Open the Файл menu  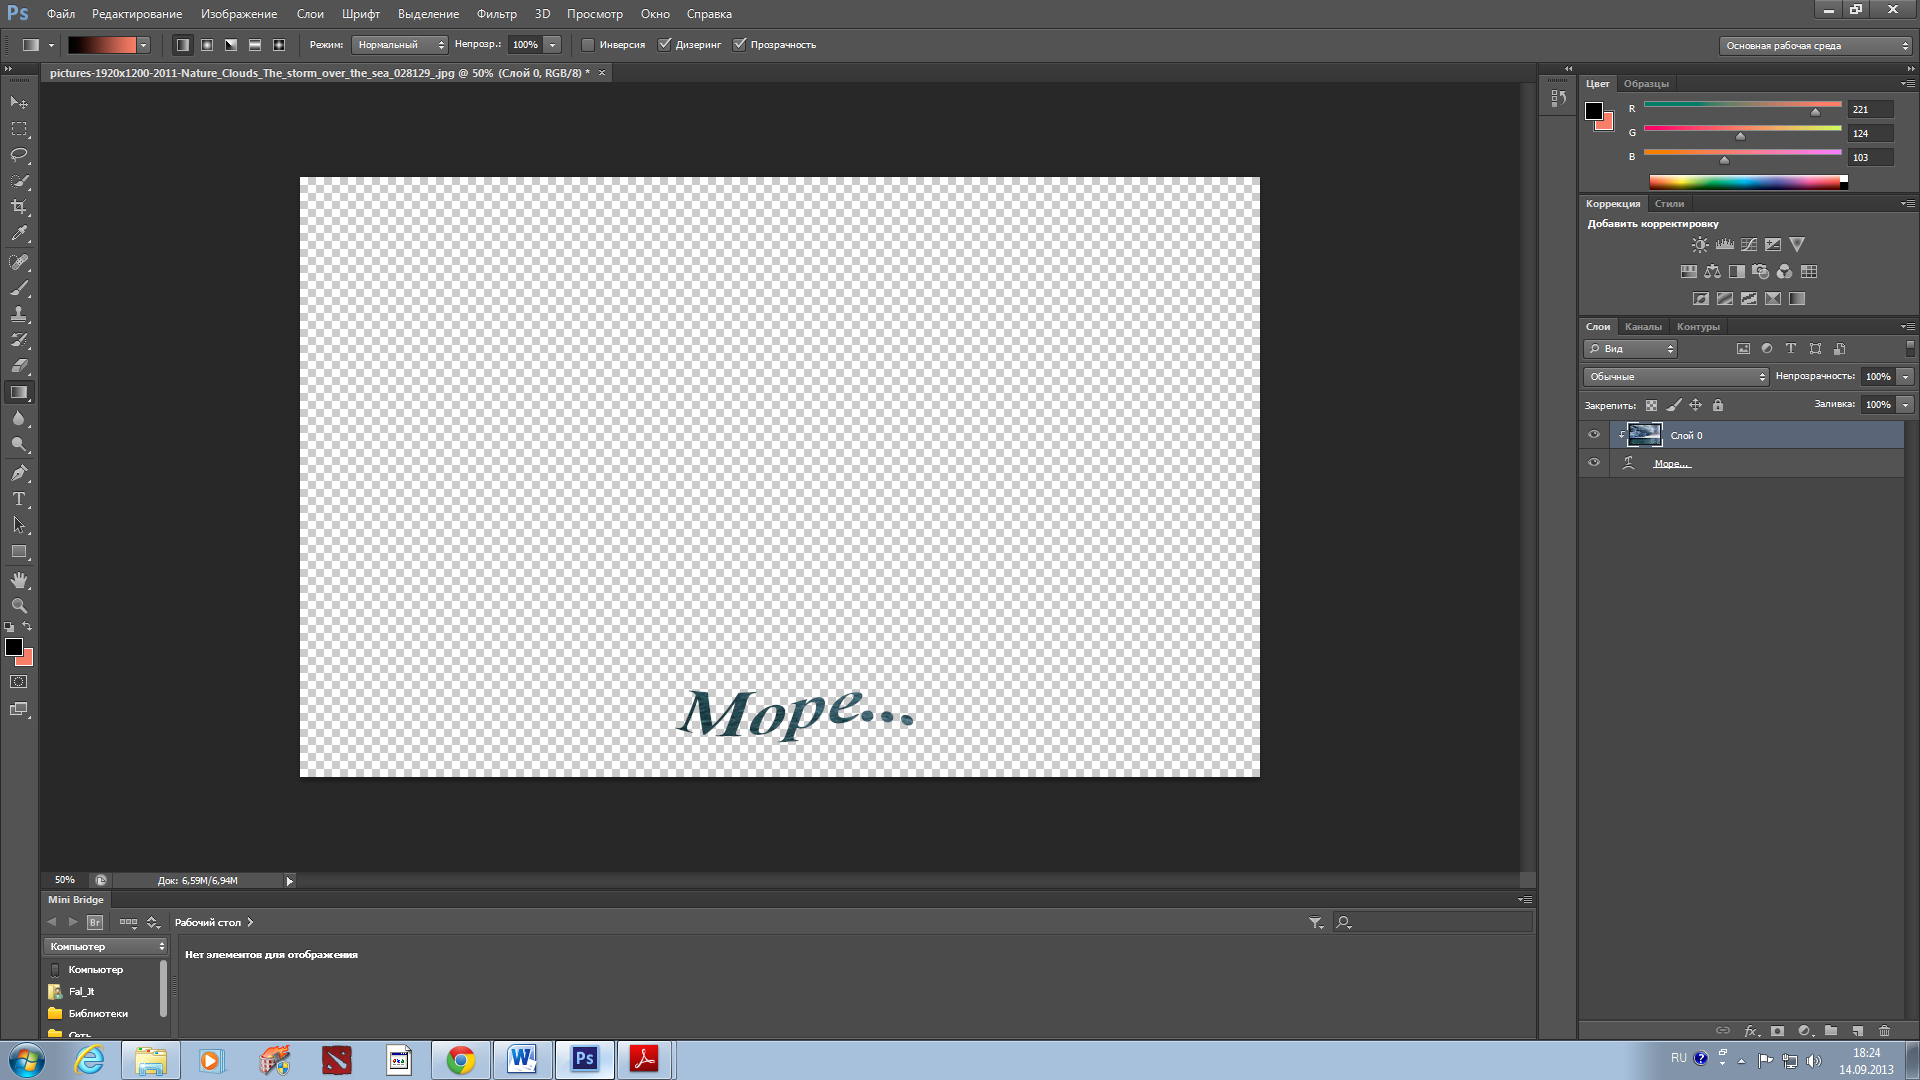[x=61, y=14]
